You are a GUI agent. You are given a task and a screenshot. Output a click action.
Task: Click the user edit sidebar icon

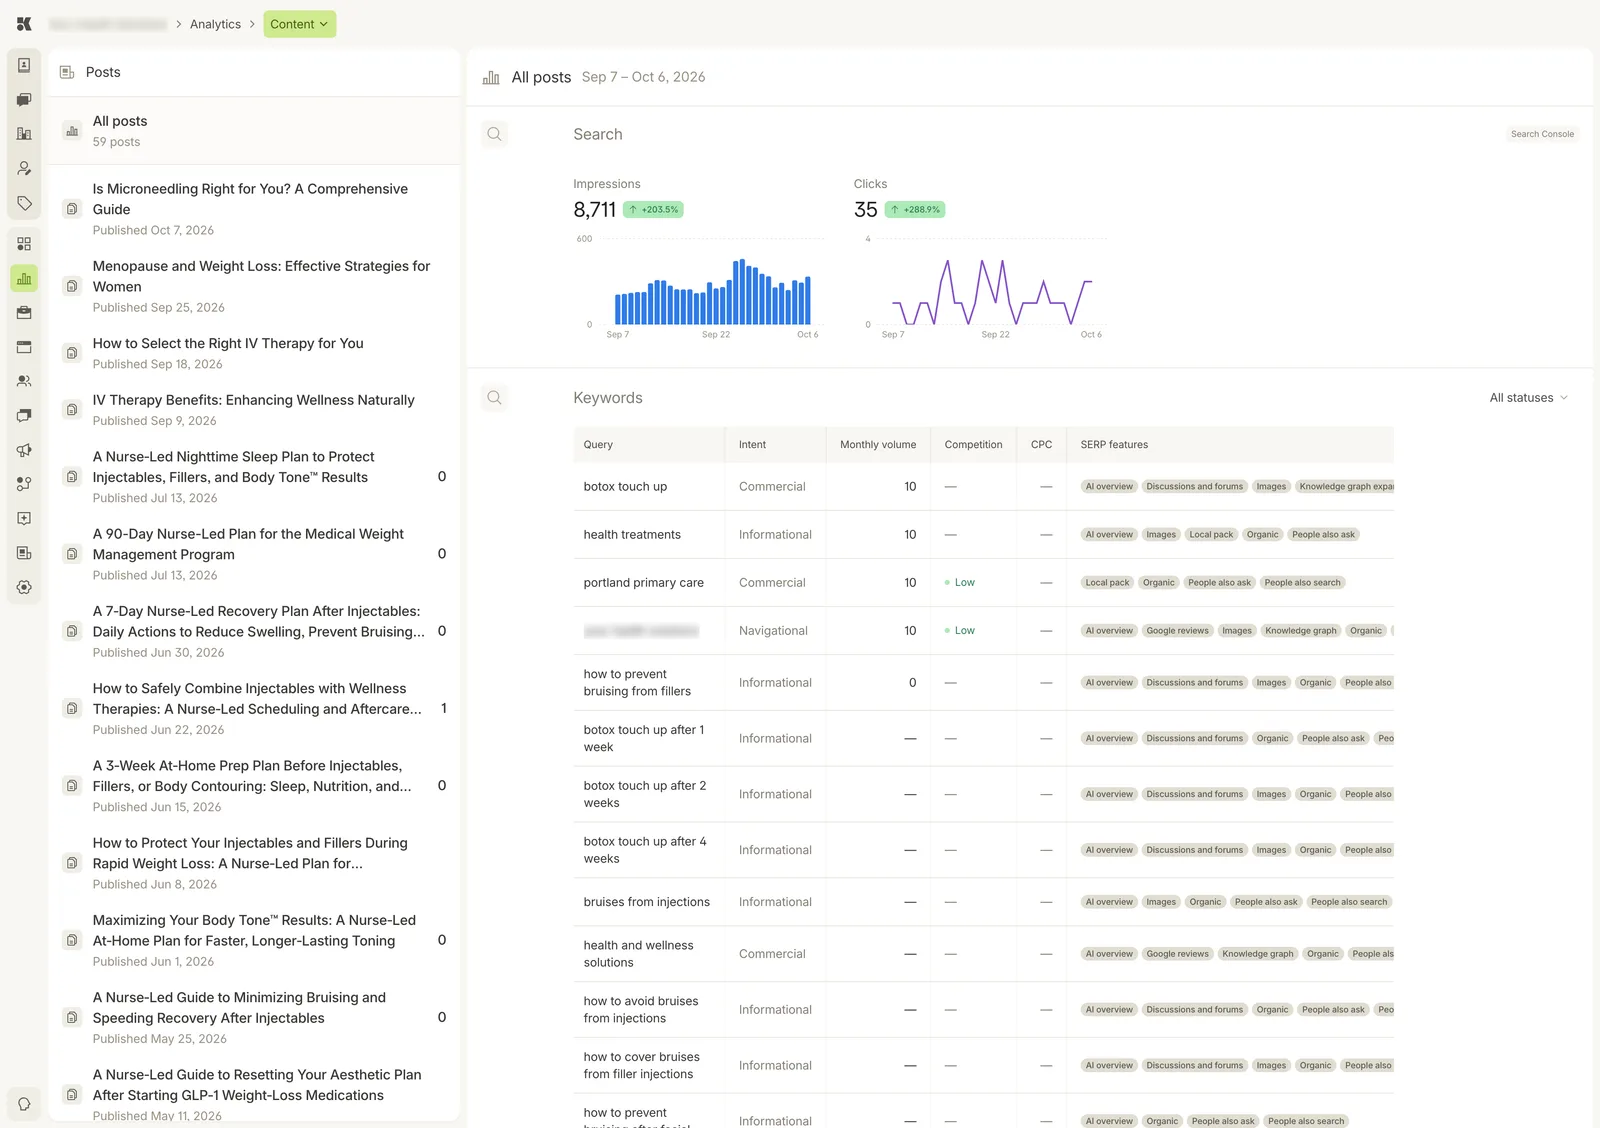(x=24, y=168)
